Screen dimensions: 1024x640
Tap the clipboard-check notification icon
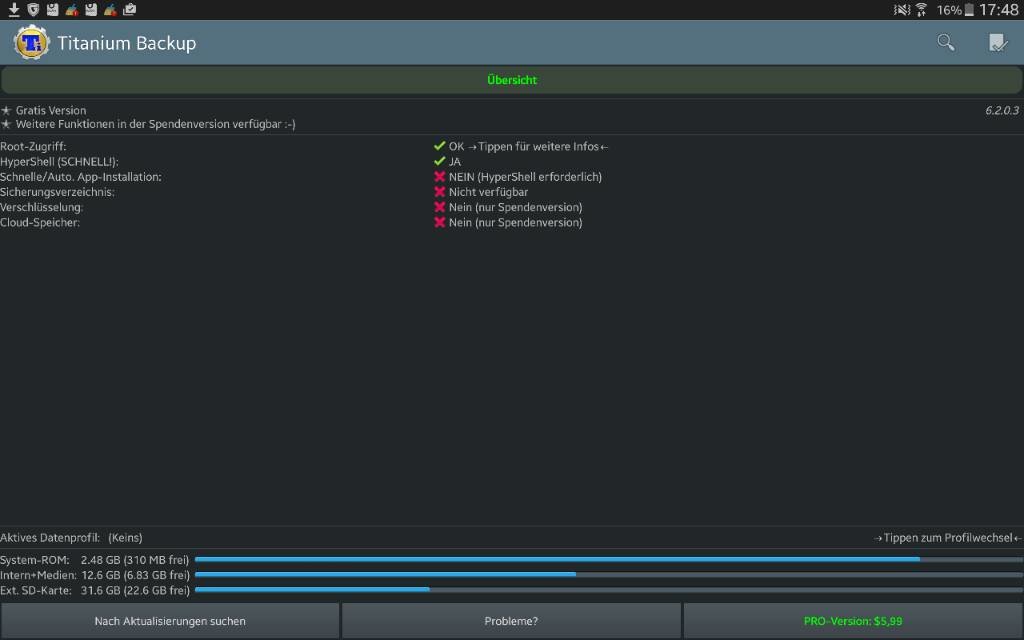129,9
